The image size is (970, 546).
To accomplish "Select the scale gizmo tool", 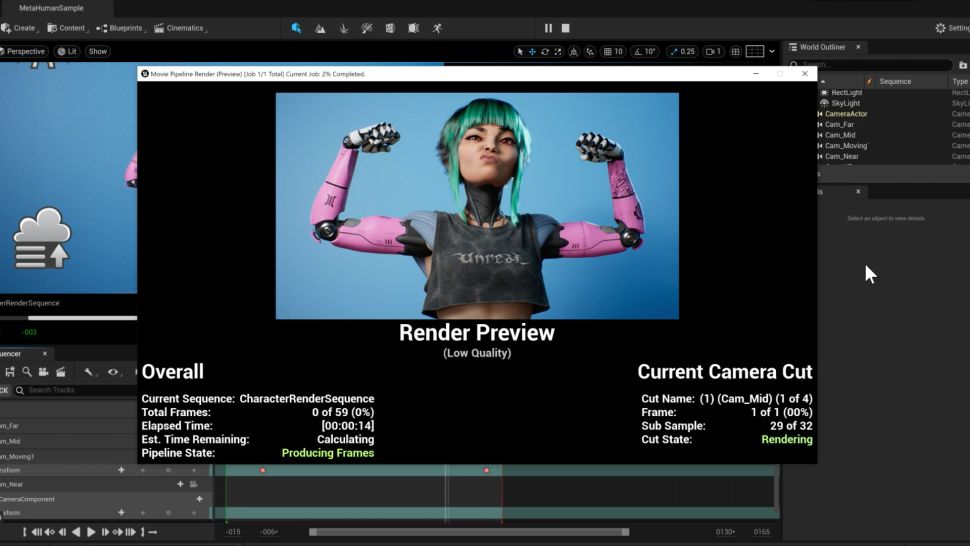I will tap(558, 51).
